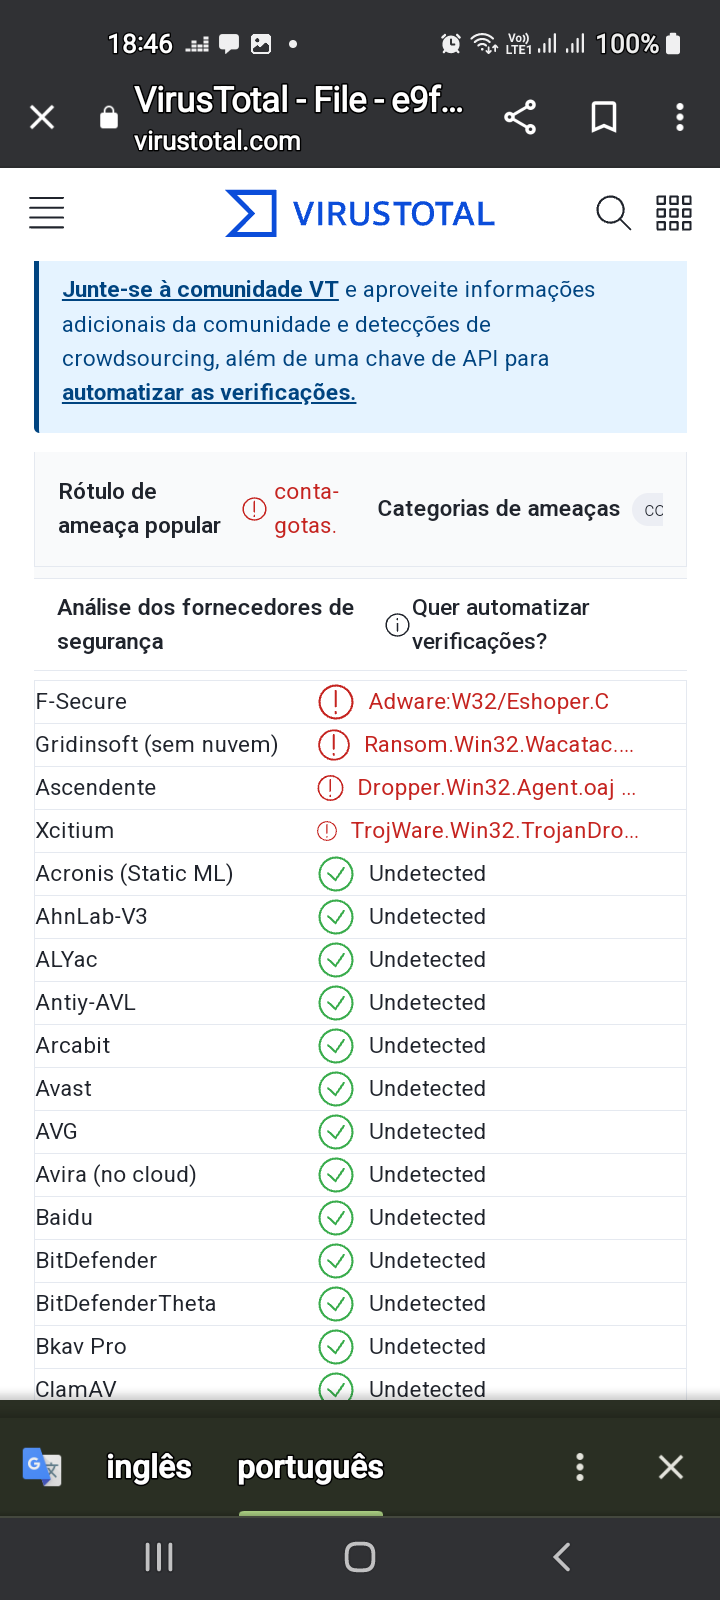Open the VirusTotal hamburger menu

46,213
